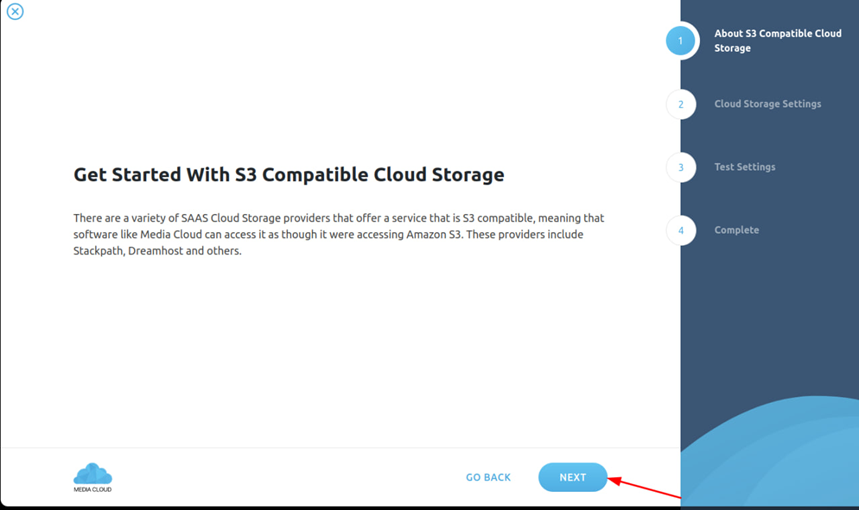Jump to the step 3 circle indicator

click(x=681, y=167)
